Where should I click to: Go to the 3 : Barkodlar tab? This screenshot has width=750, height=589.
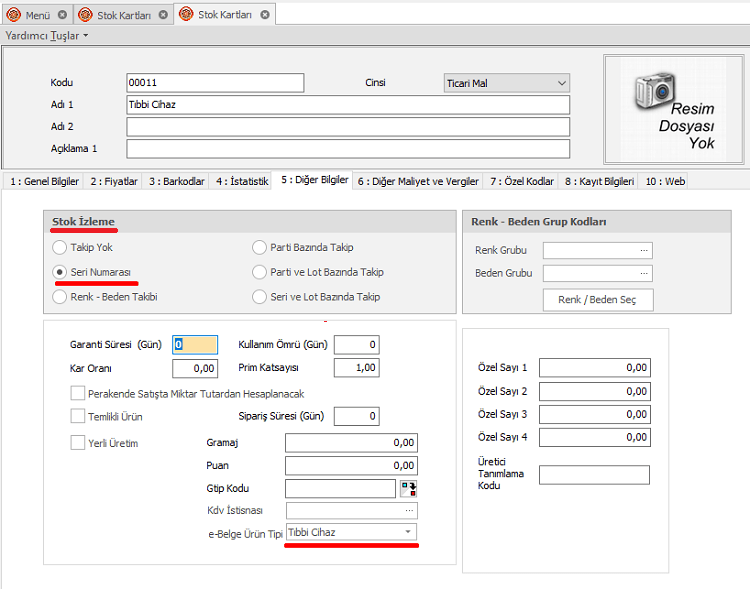[x=177, y=181]
